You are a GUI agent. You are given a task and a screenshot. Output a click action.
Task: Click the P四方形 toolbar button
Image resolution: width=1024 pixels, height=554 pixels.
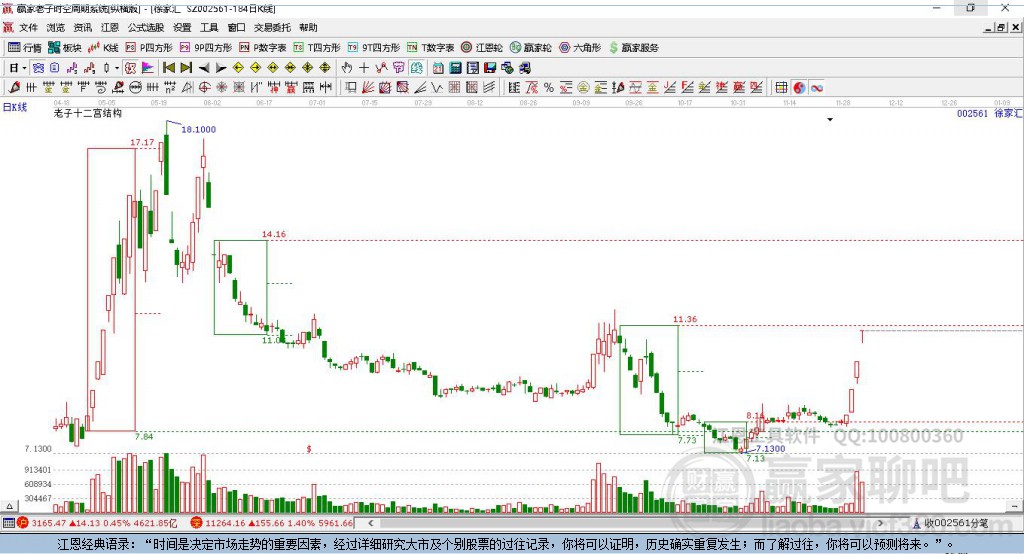[155, 47]
